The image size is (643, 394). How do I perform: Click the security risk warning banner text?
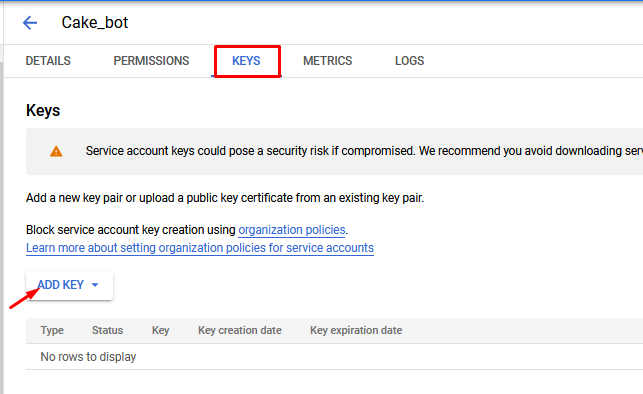(364, 151)
